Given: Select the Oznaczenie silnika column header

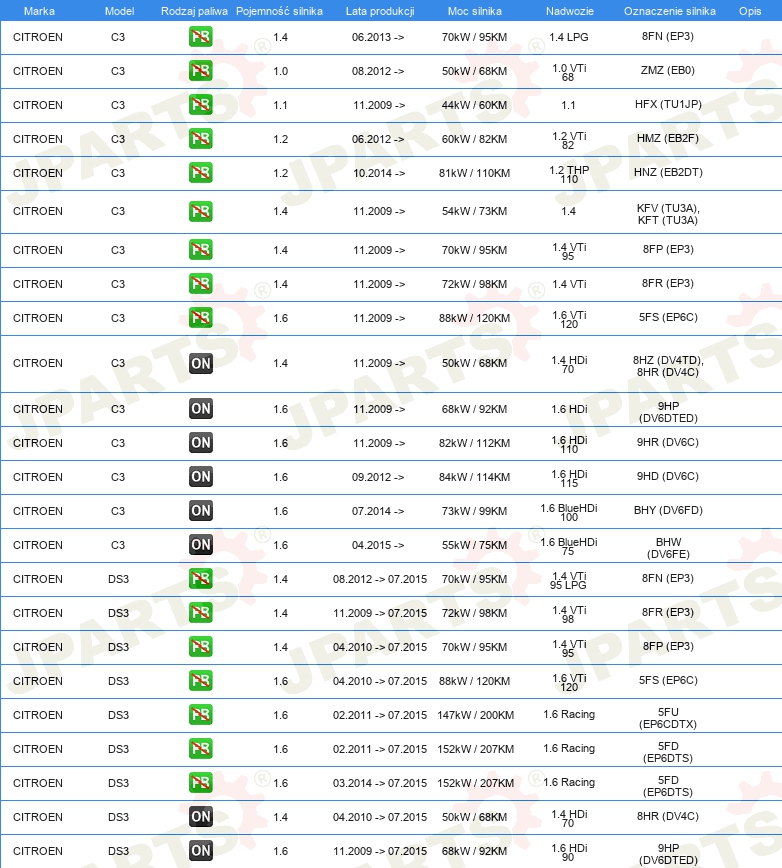Looking at the screenshot, I should (x=670, y=11).
